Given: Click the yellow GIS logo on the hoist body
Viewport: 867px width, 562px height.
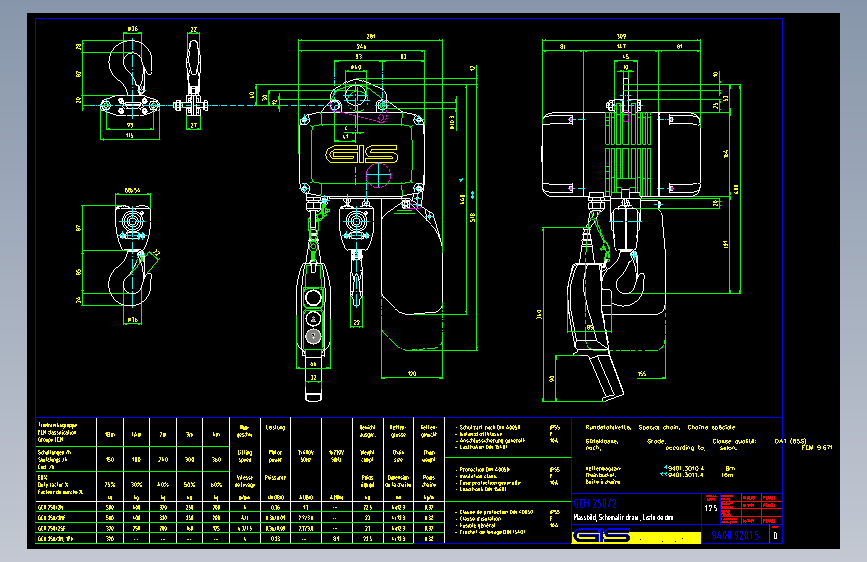Looking at the screenshot, I should (x=361, y=154).
